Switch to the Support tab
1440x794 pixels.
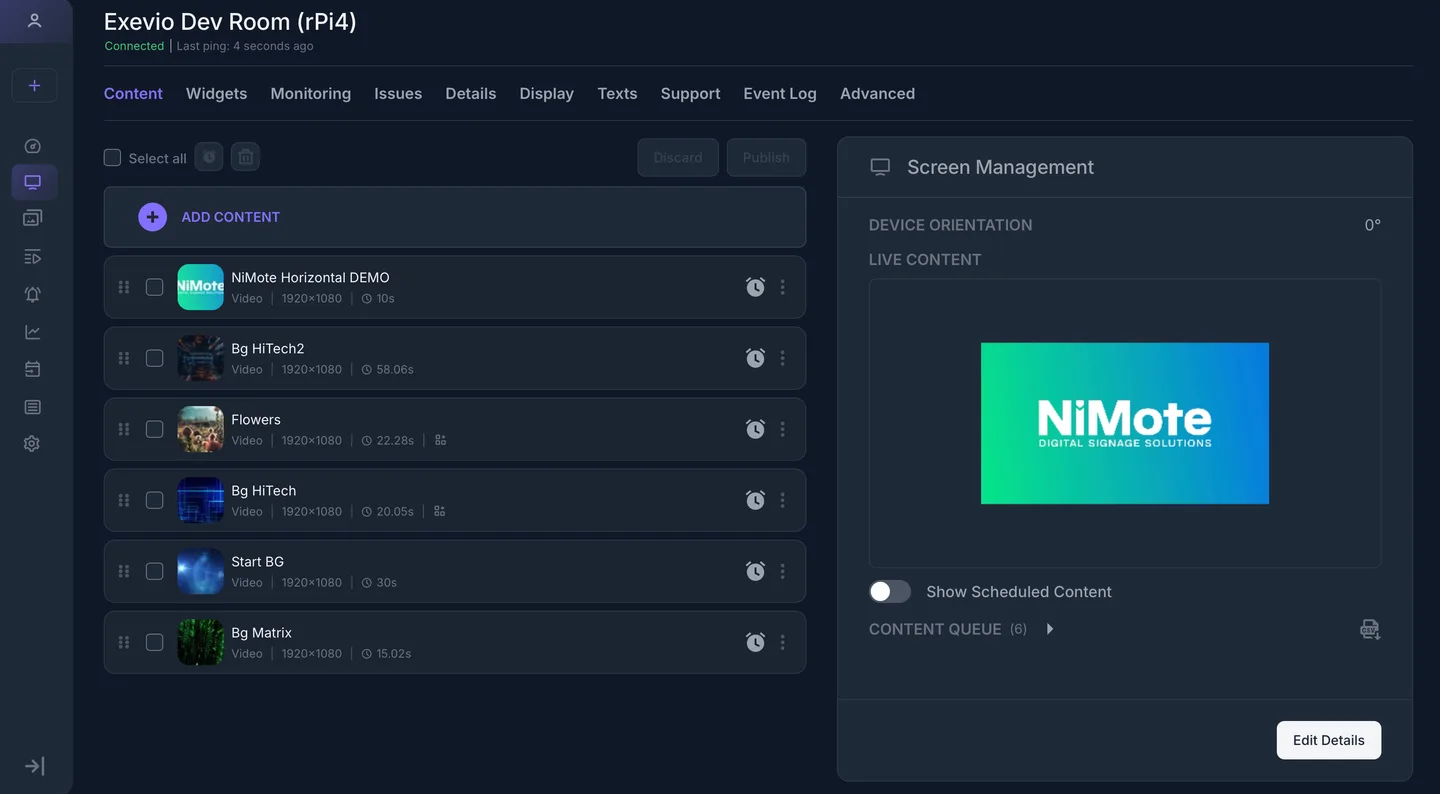pyautogui.click(x=690, y=93)
